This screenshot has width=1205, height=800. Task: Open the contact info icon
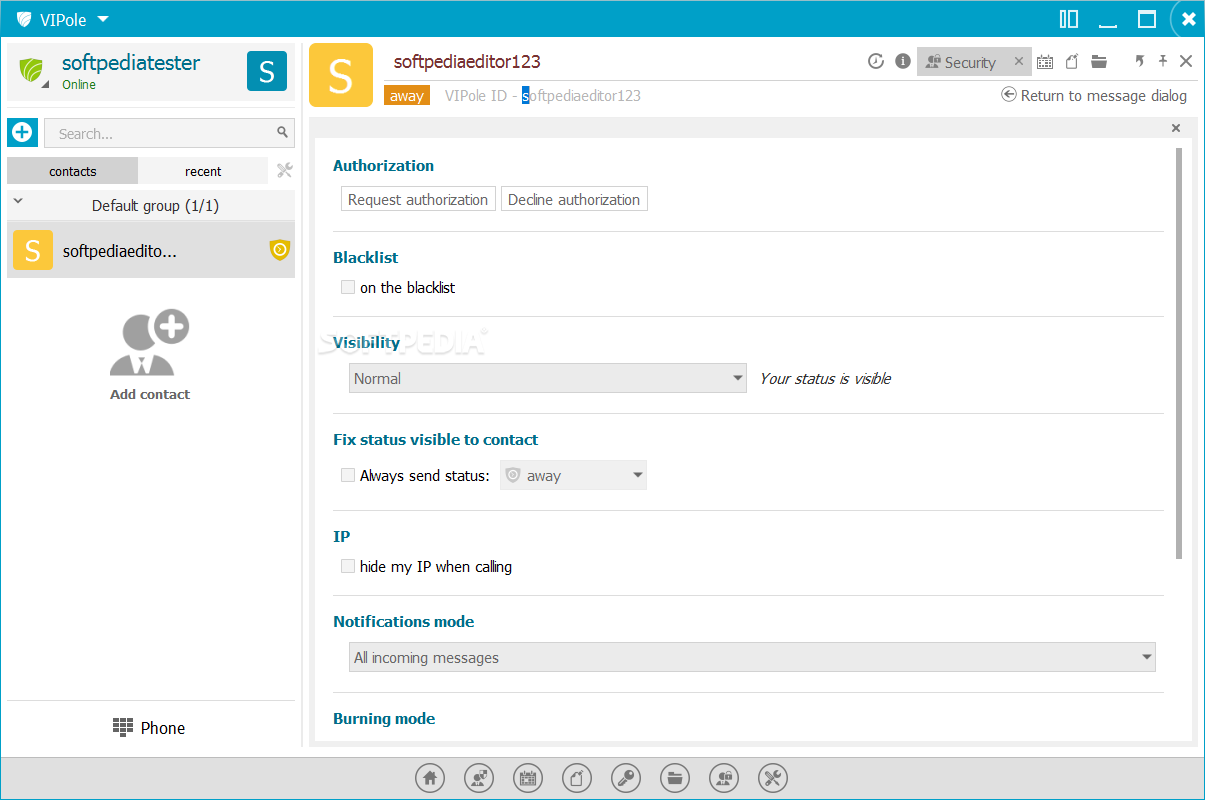click(x=903, y=61)
